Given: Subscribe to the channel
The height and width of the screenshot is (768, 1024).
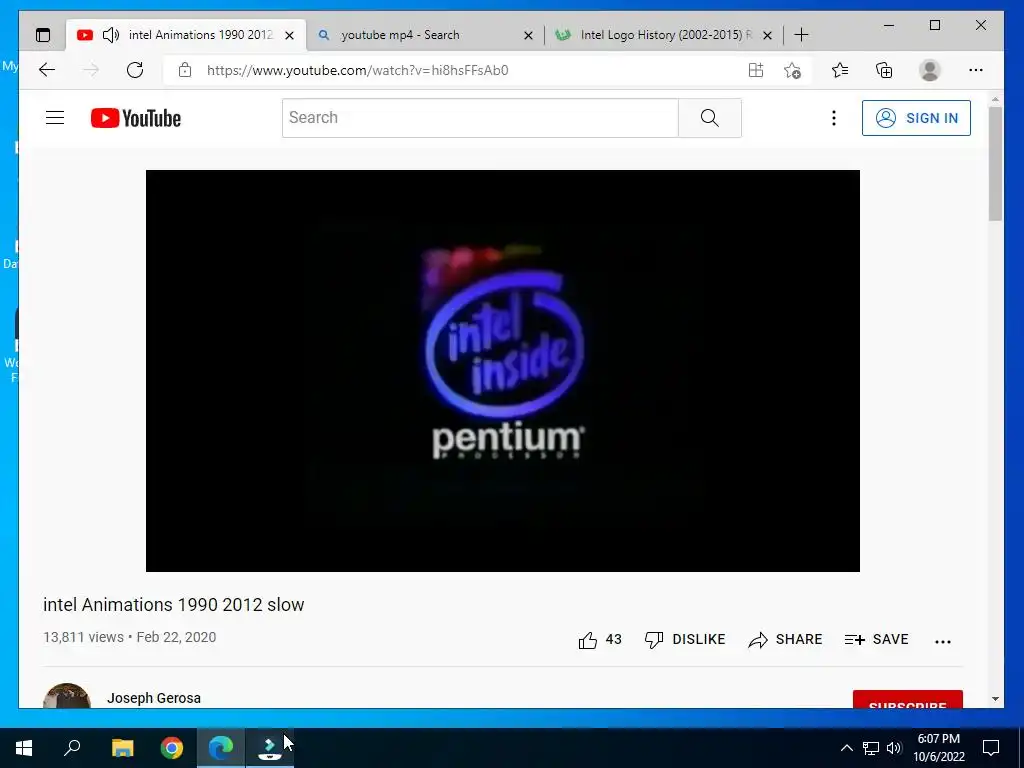Looking at the screenshot, I should coord(908,699).
